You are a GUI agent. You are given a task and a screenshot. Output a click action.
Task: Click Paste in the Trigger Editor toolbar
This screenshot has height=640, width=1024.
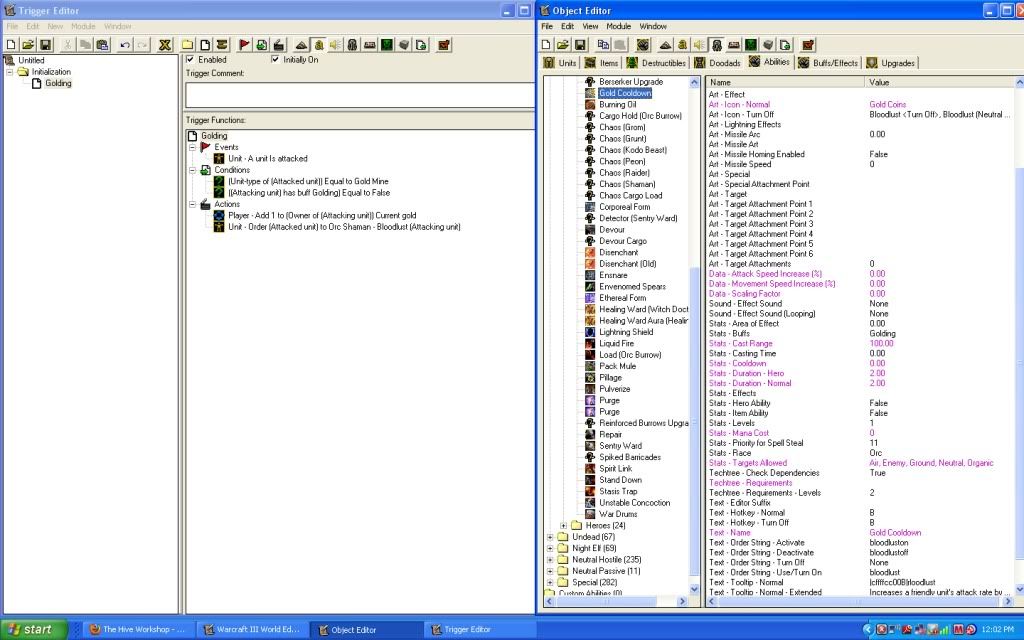(103, 44)
